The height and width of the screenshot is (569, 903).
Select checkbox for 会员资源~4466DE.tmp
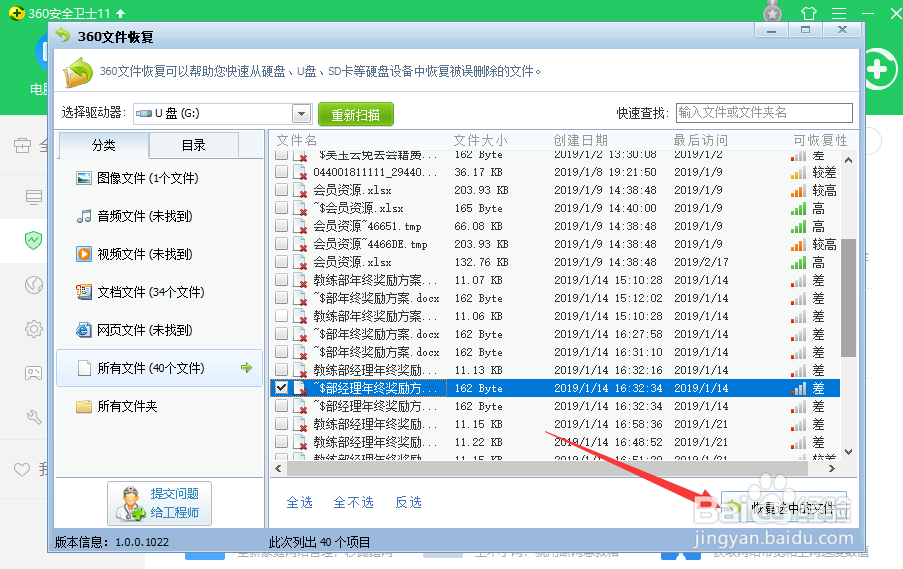[x=281, y=244]
